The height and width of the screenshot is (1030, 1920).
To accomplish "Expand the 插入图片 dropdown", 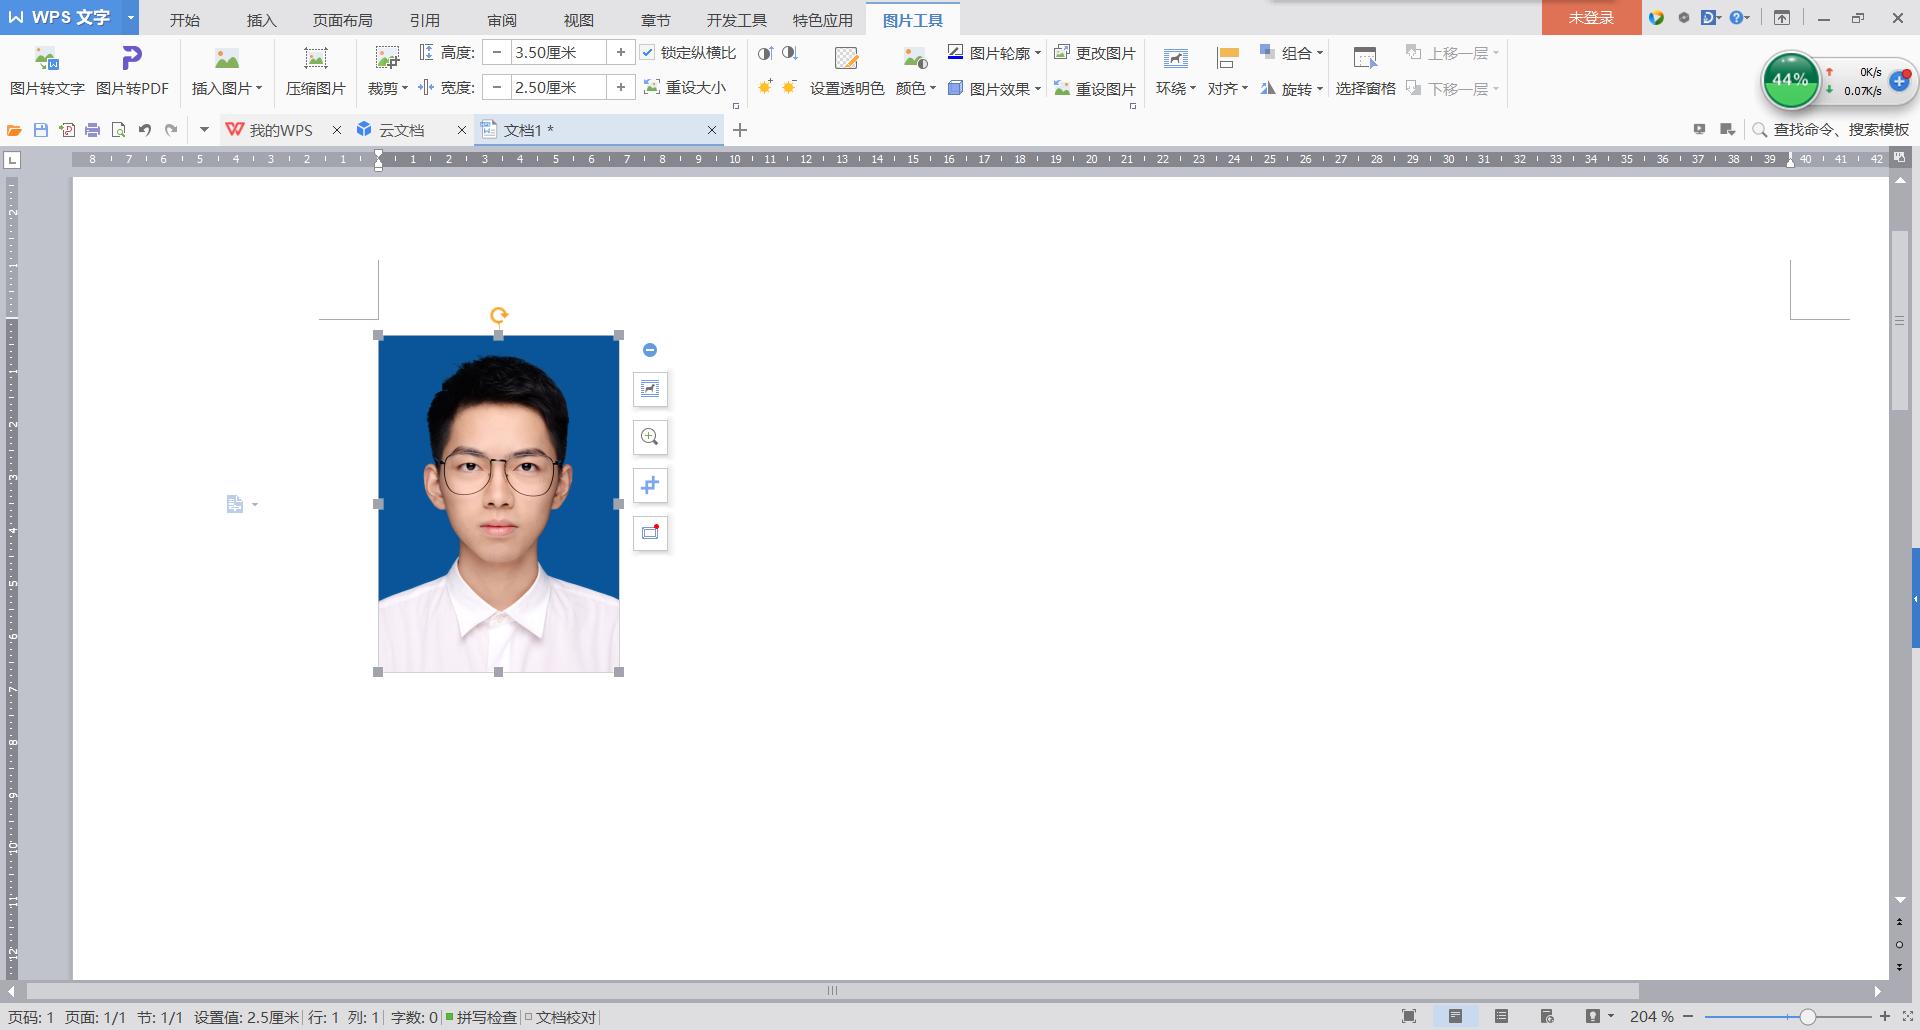I will pyautogui.click(x=259, y=89).
